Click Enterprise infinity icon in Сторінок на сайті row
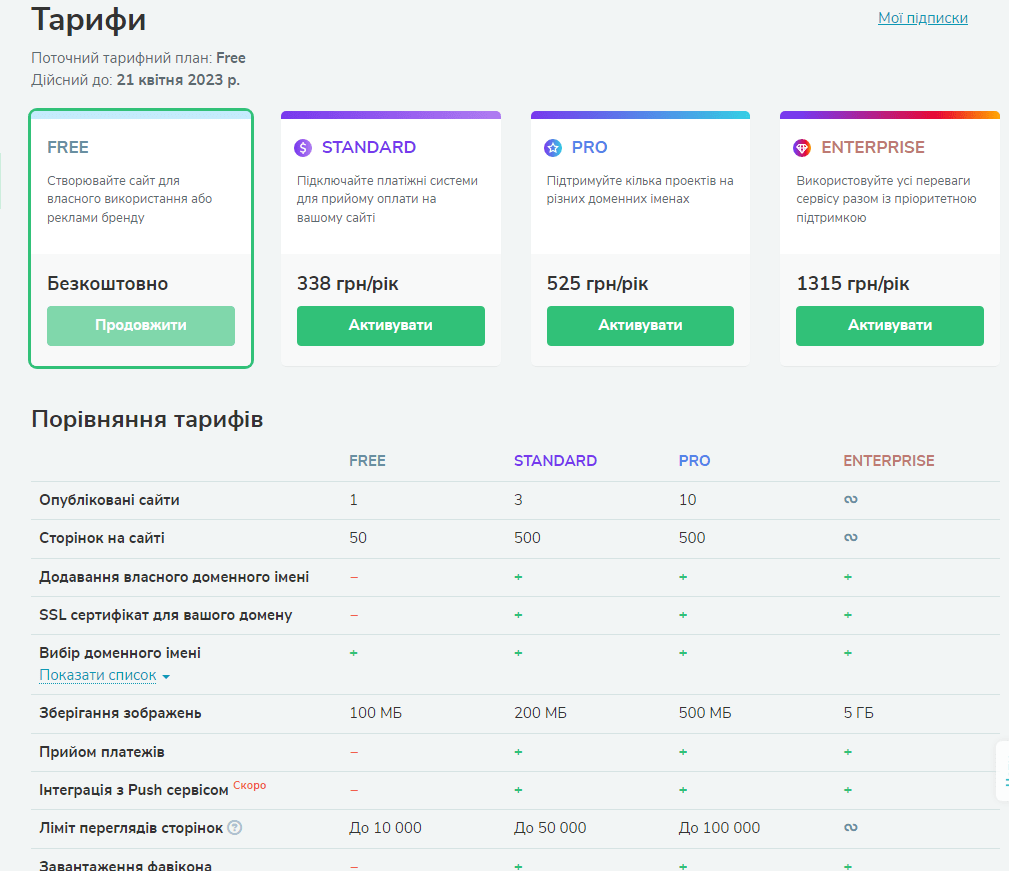 [x=850, y=538]
